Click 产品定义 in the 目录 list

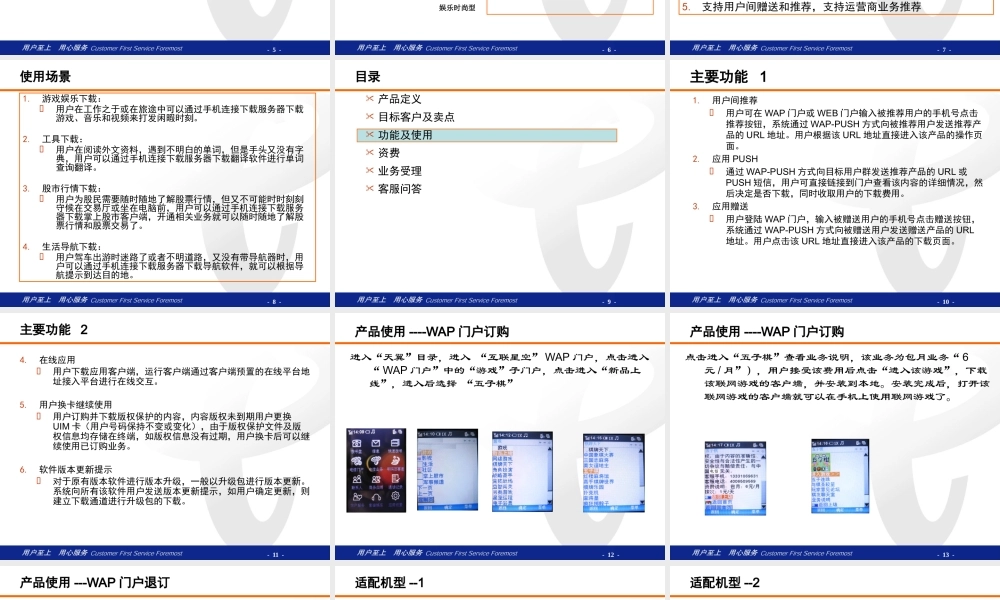tap(399, 99)
